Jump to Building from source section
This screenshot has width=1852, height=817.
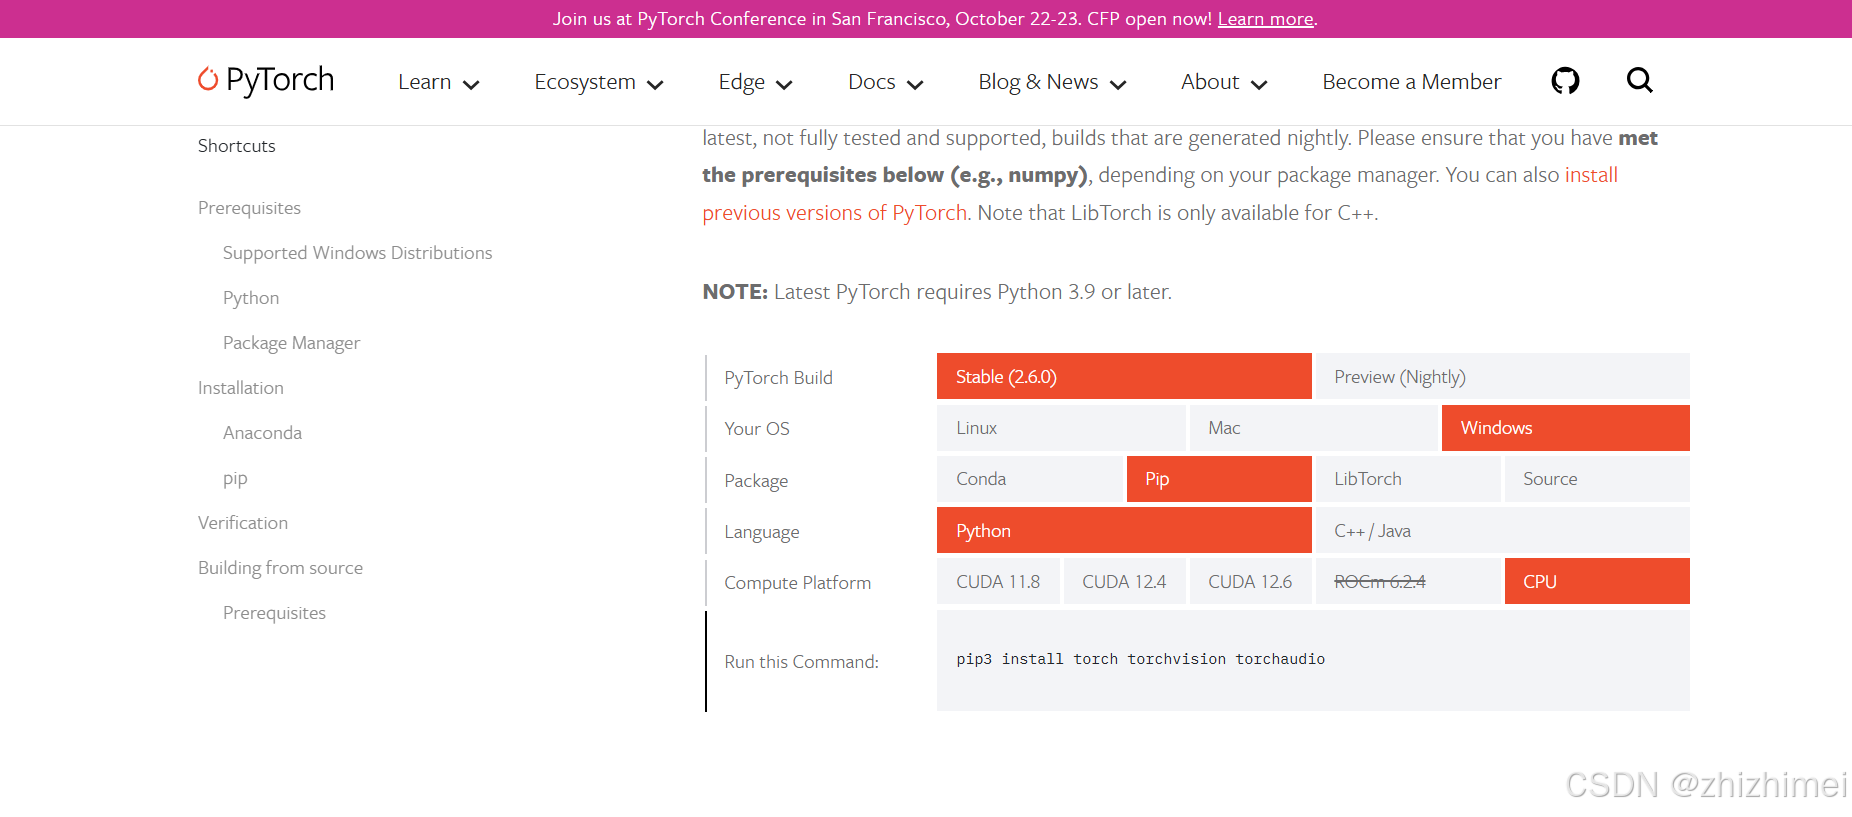coord(280,568)
